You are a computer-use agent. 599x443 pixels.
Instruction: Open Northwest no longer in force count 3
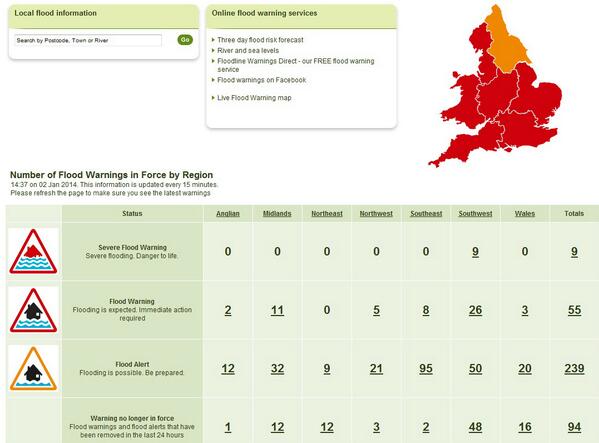click(x=376, y=427)
